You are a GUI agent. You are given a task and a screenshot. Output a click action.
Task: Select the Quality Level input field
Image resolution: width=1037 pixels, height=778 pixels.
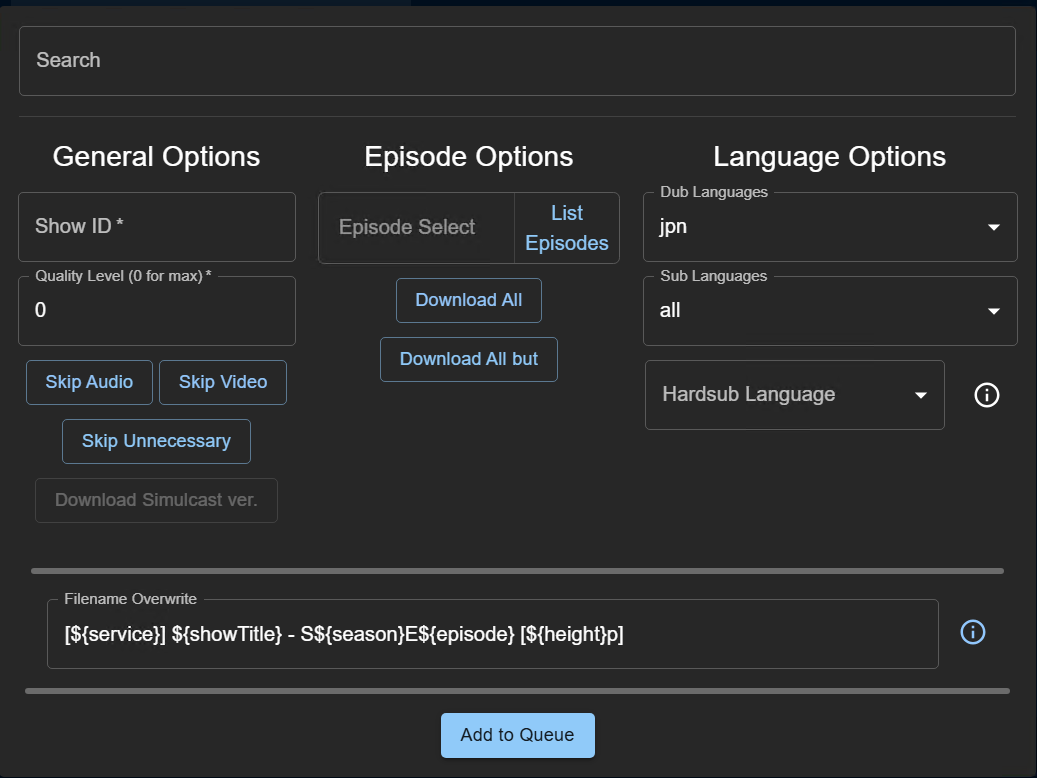point(157,311)
